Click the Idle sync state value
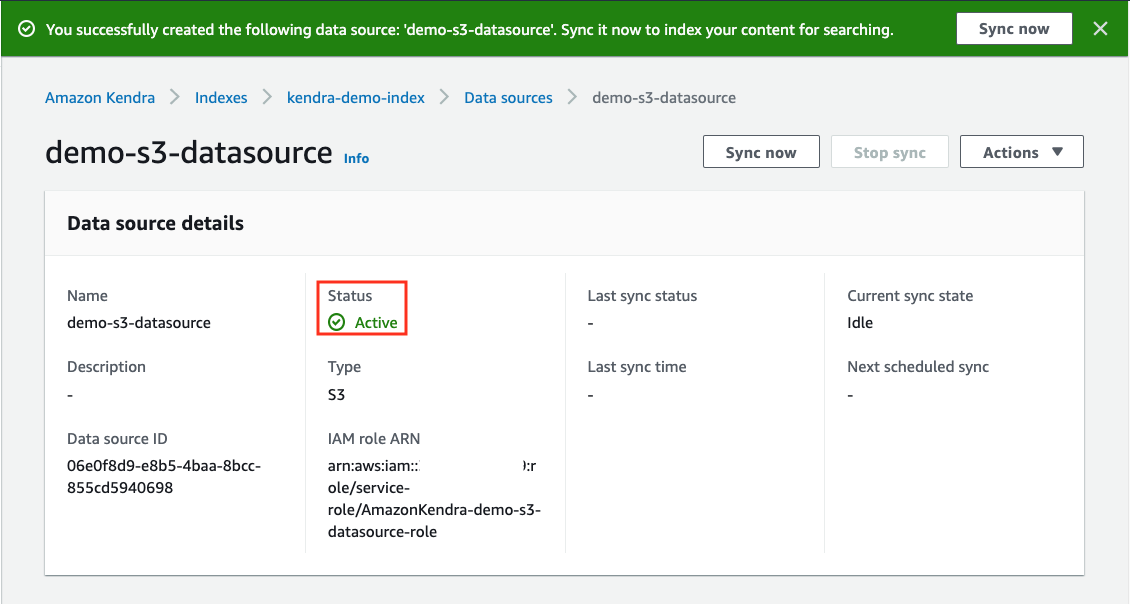This screenshot has width=1130, height=604. point(860,323)
